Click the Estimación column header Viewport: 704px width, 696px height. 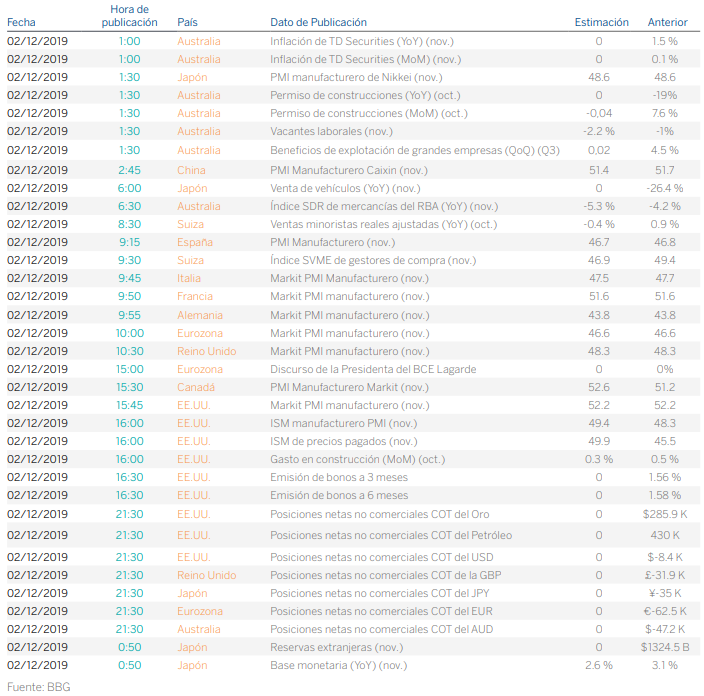click(602, 22)
